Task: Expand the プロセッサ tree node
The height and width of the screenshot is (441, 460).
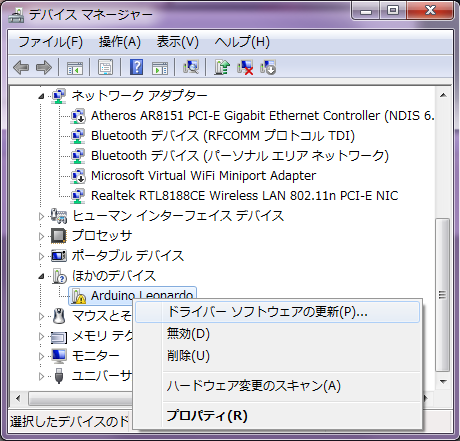Action: coord(41,236)
